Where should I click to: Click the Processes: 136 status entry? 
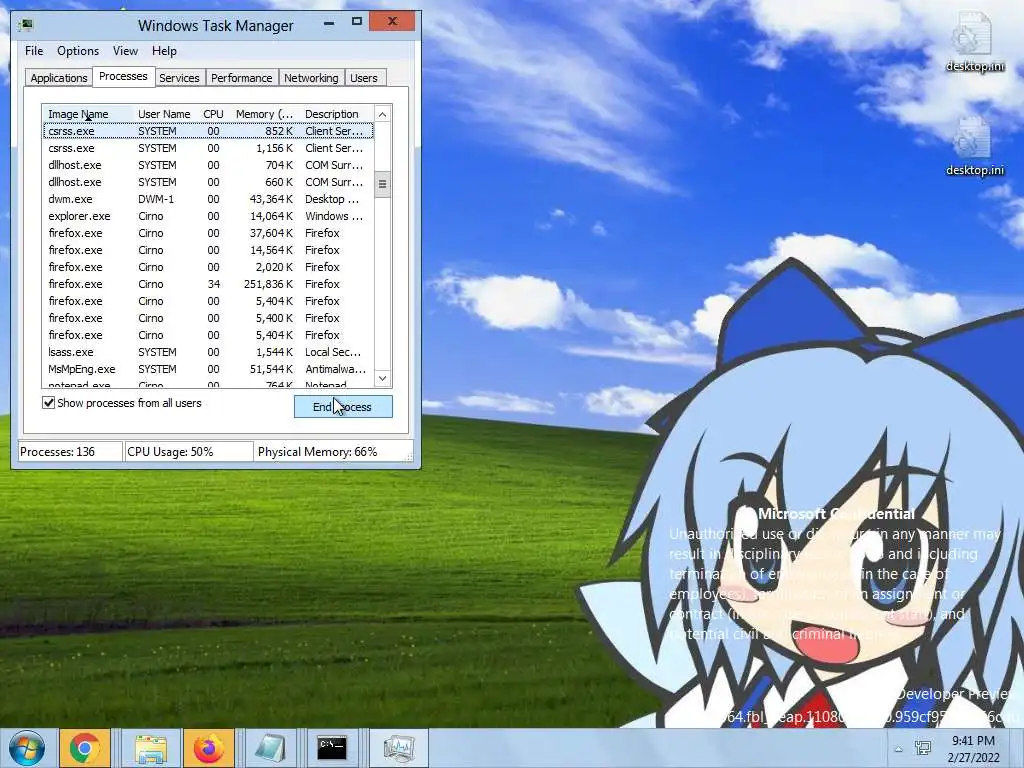click(x=70, y=452)
